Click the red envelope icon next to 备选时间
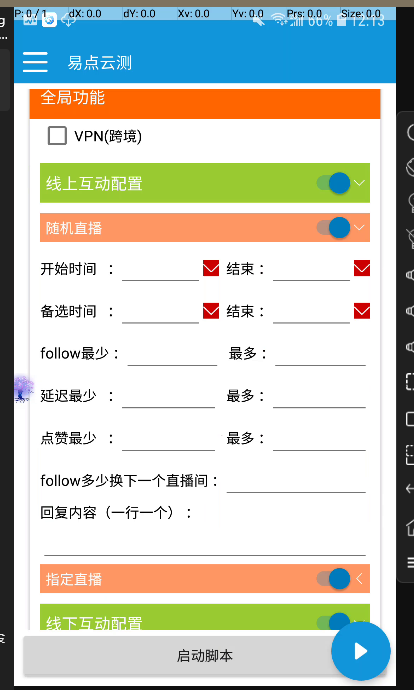 click(211, 311)
